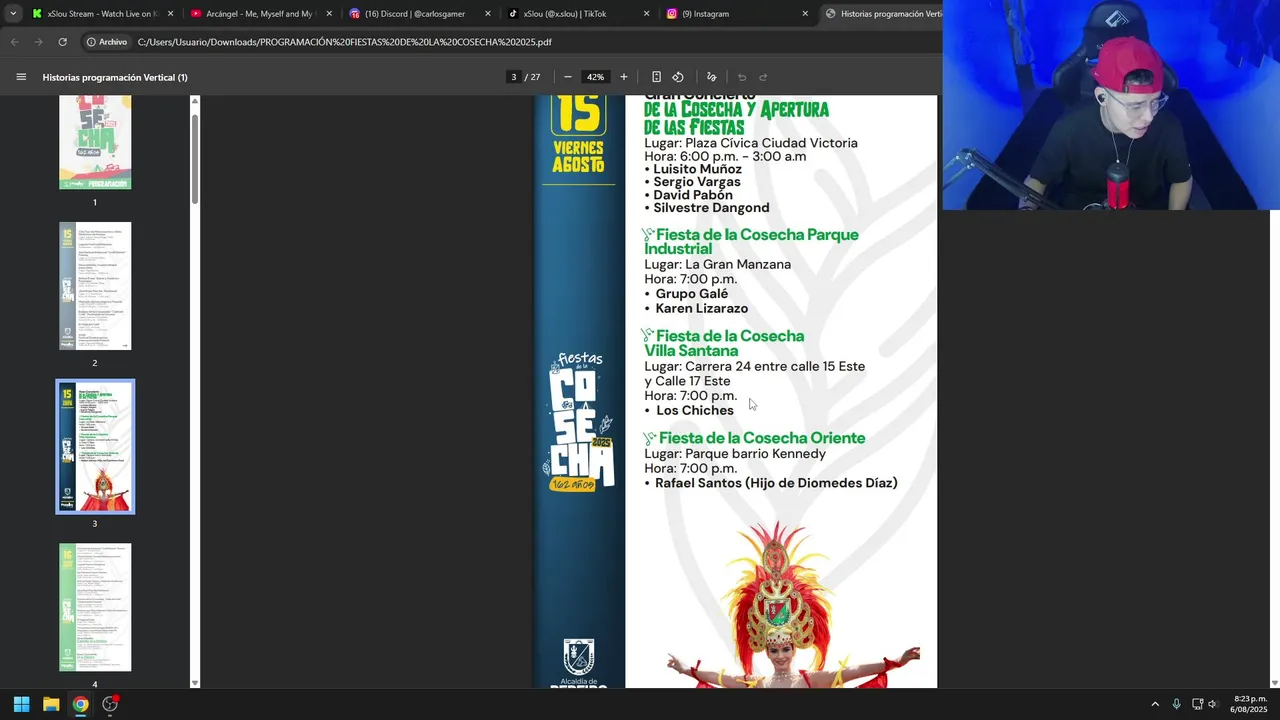The width and height of the screenshot is (1280, 720).
Task: Click 'Rafael Santos (Hijo de Diomedes Díaz)' text
Action: [x=776, y=483]
